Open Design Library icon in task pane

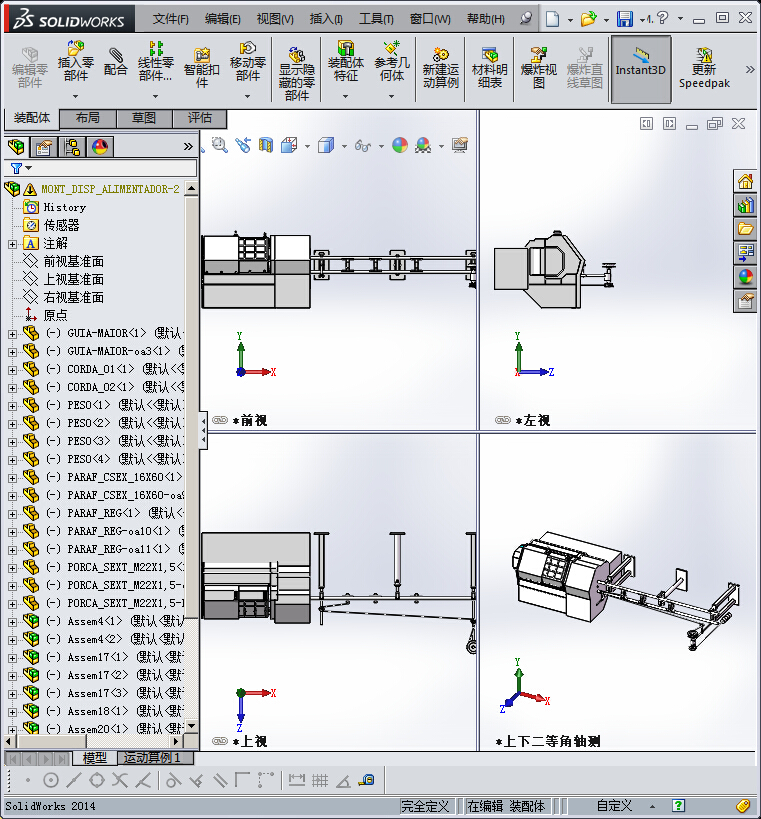pyautogui.click(x=745, y=205)
